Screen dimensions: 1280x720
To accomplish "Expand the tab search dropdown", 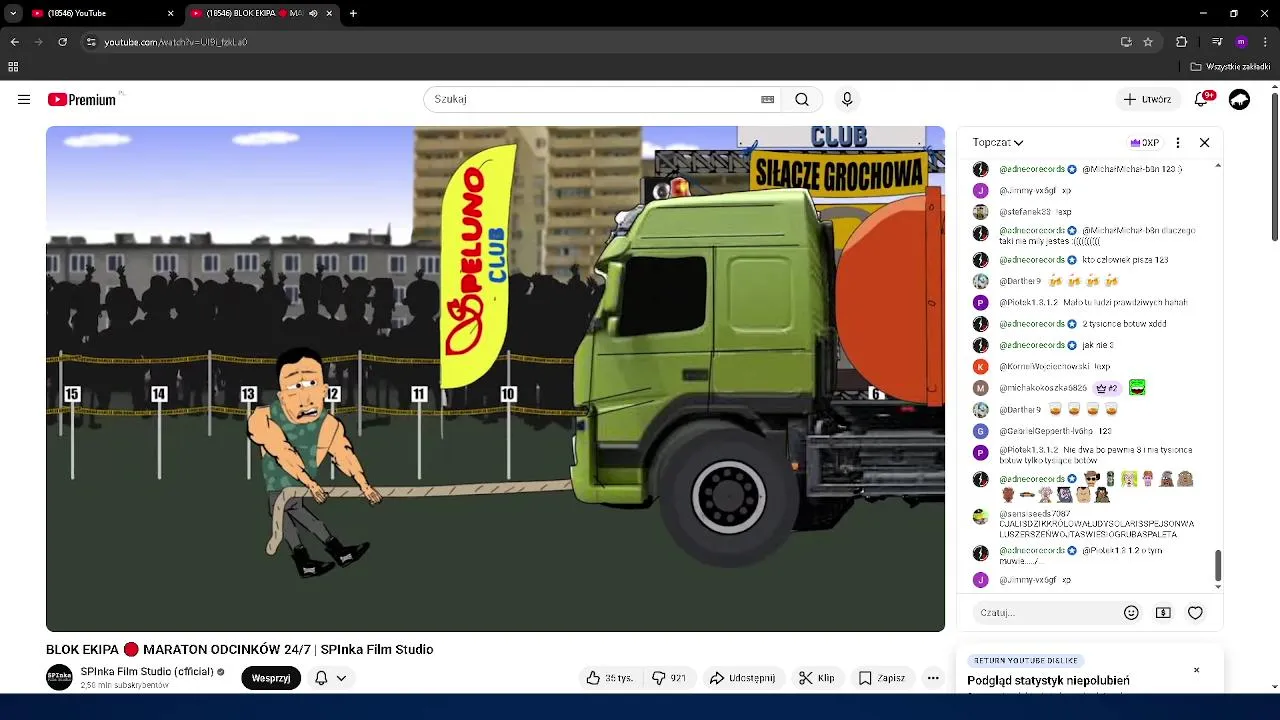I will (13, 13).
